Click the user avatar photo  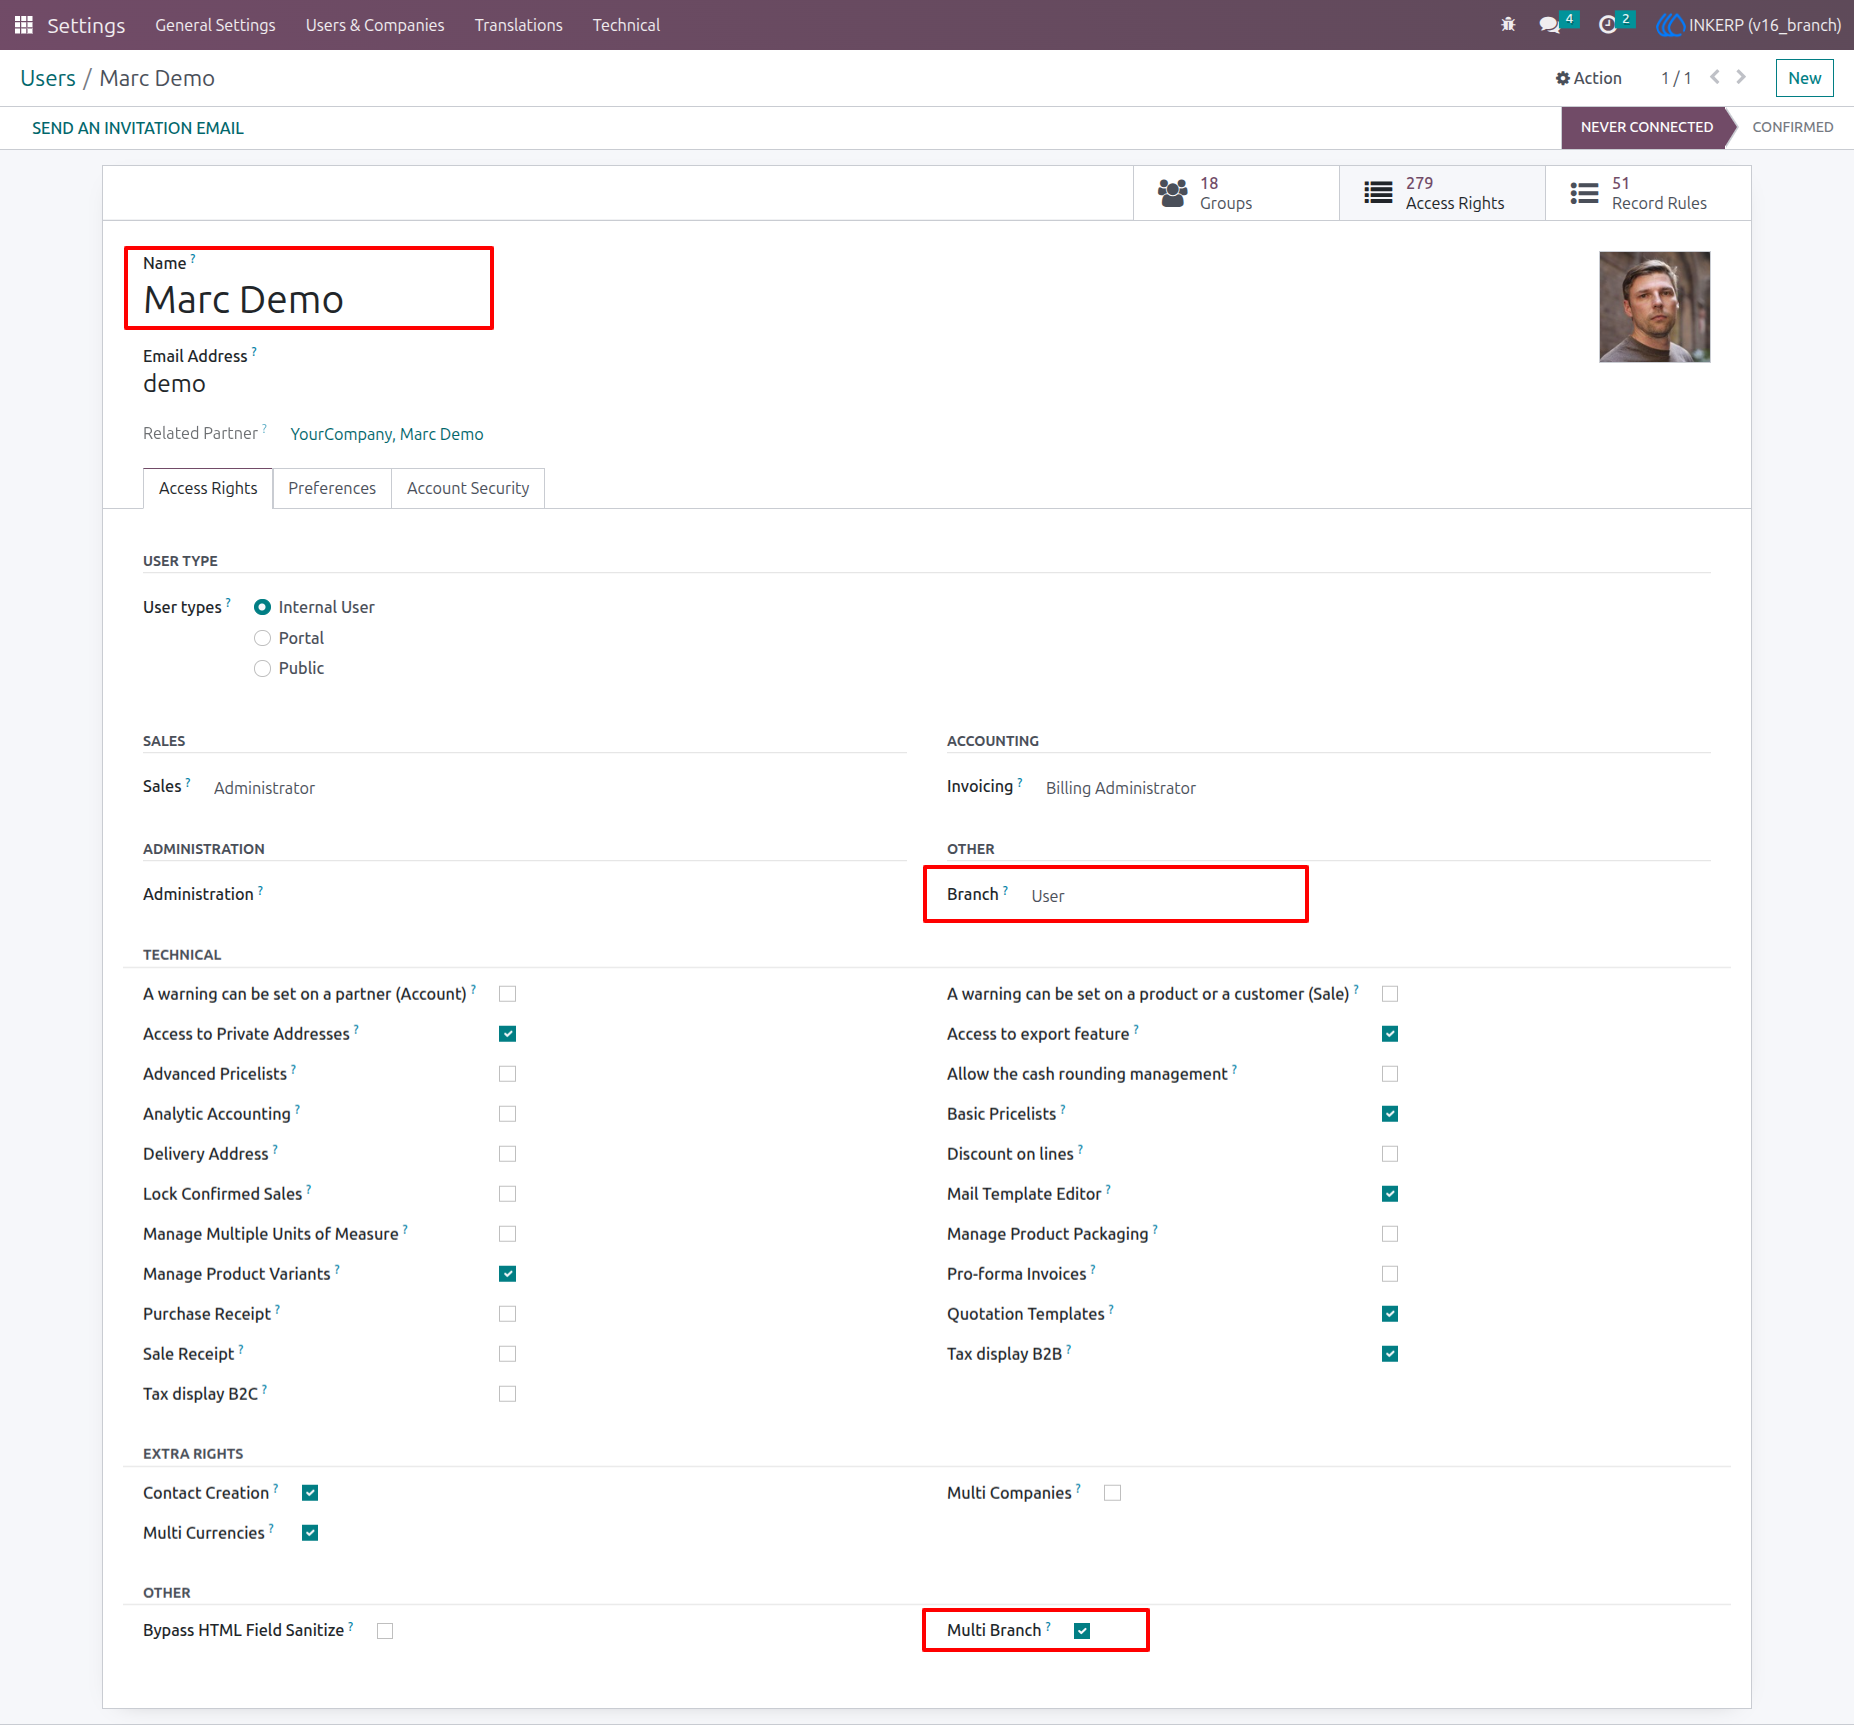click(1654, 307)
